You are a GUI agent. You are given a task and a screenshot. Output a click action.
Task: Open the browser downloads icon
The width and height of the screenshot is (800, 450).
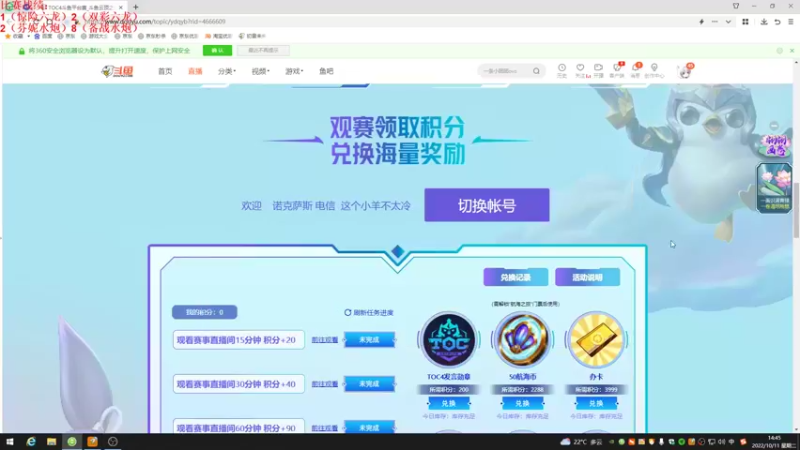(764, 22)
